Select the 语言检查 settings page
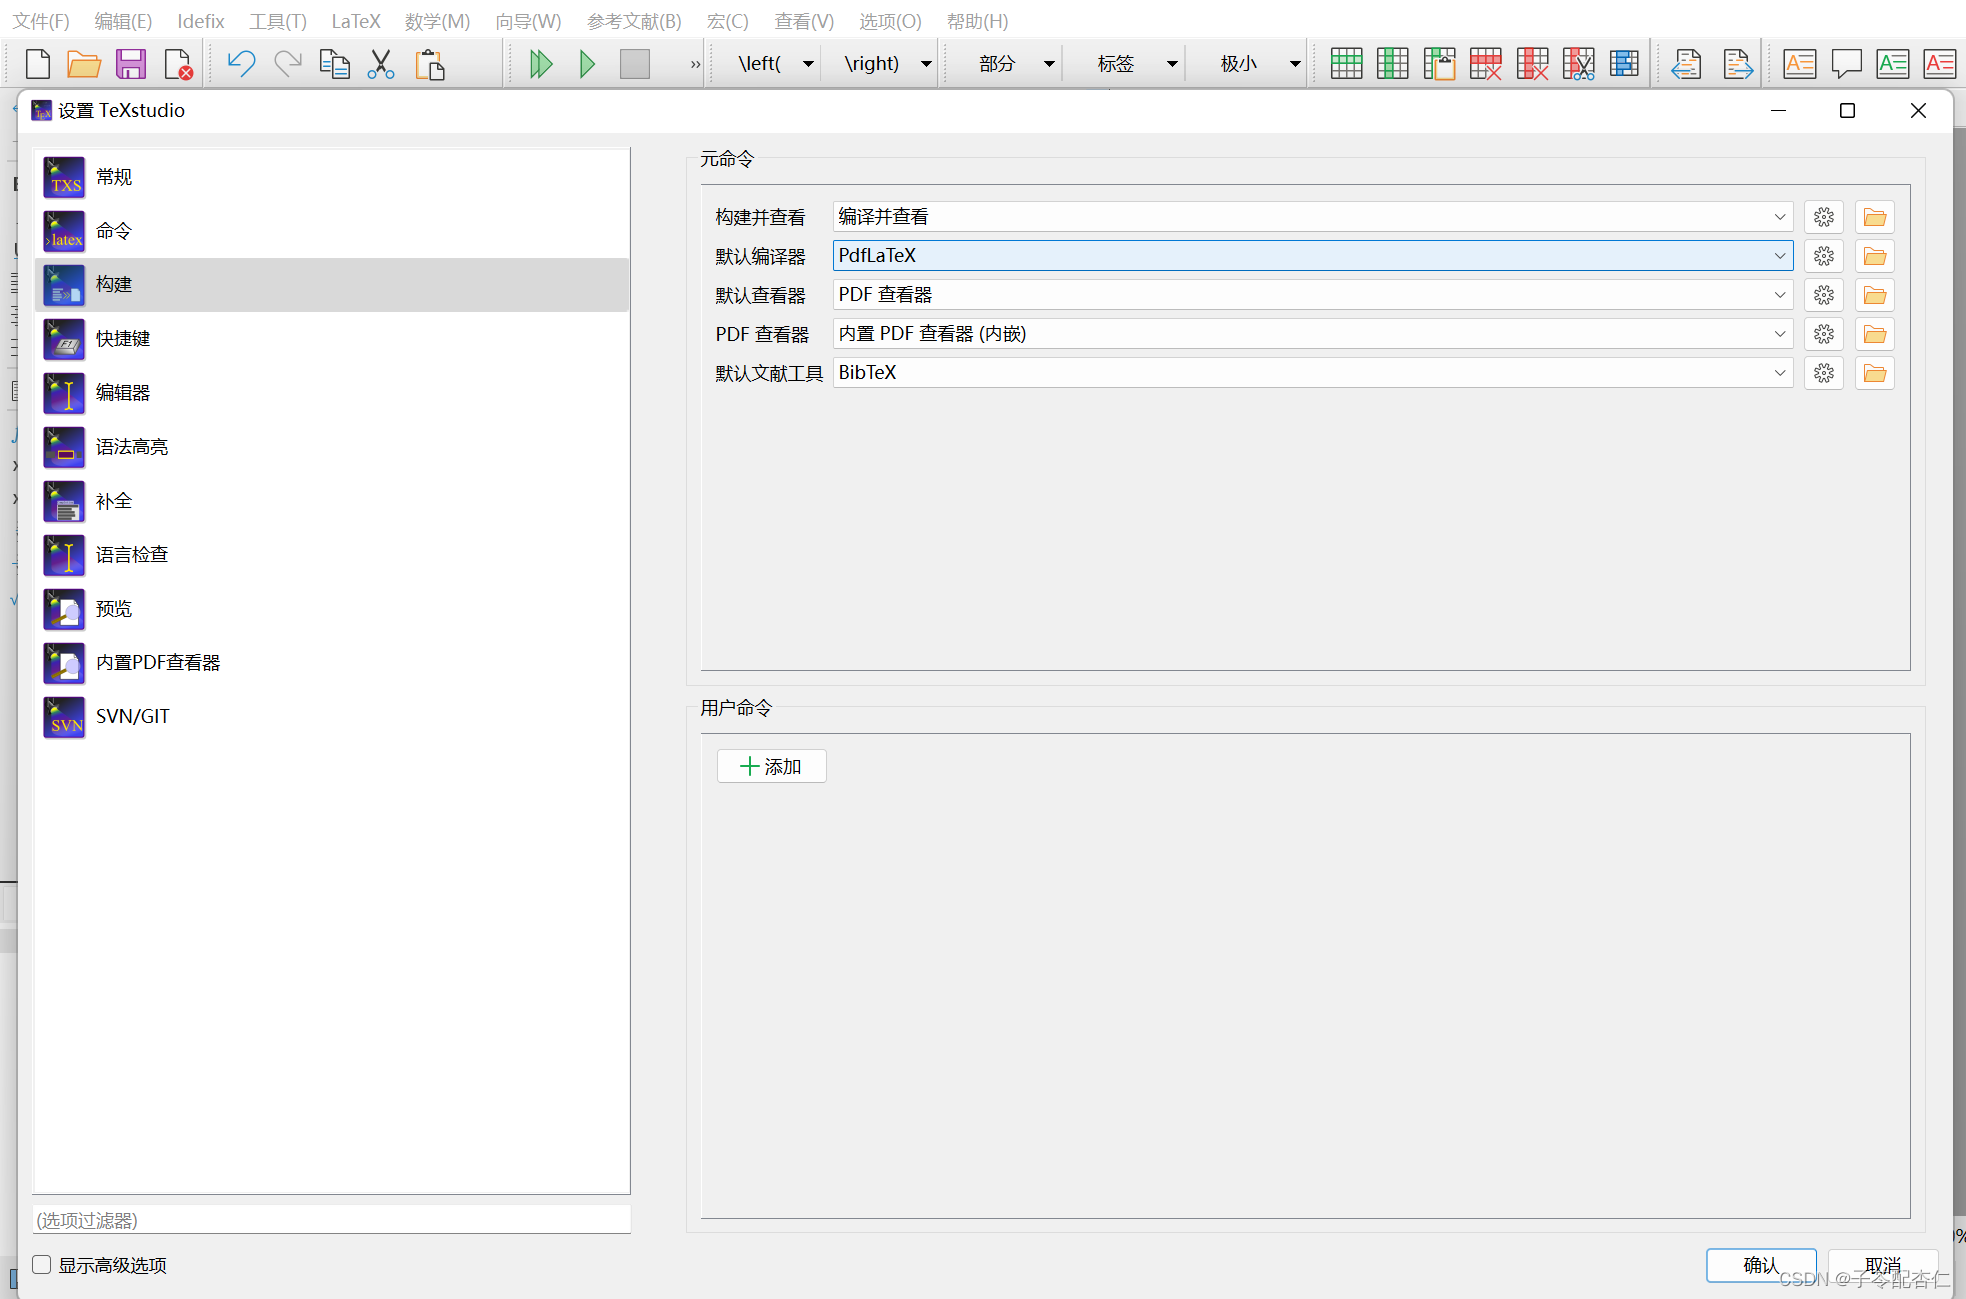This screenshot has height=1299, width=1966. pyautogui.click(x=332, y=555)
